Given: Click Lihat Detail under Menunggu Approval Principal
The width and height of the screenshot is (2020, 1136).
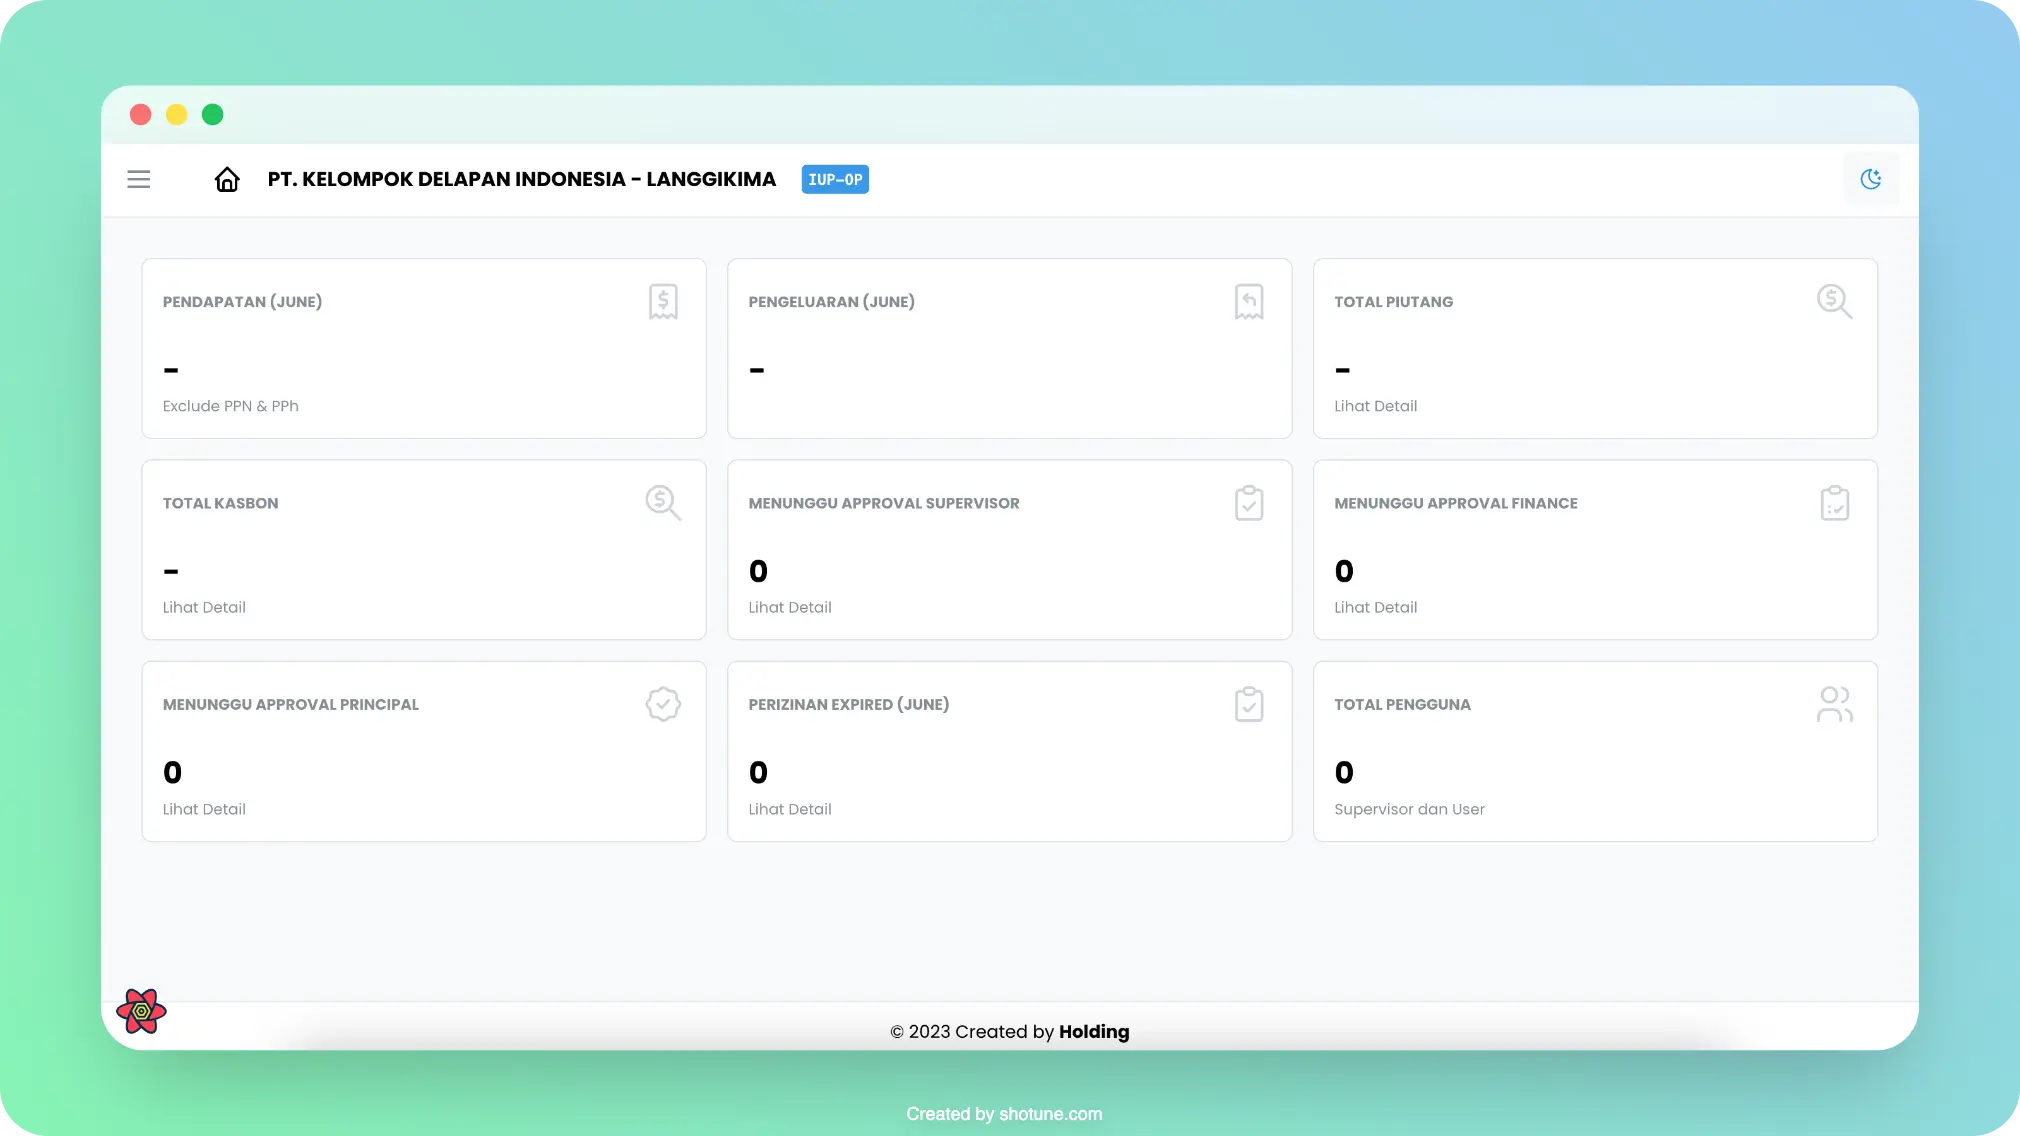Looking at the screenshot, I should coord(204,809).
